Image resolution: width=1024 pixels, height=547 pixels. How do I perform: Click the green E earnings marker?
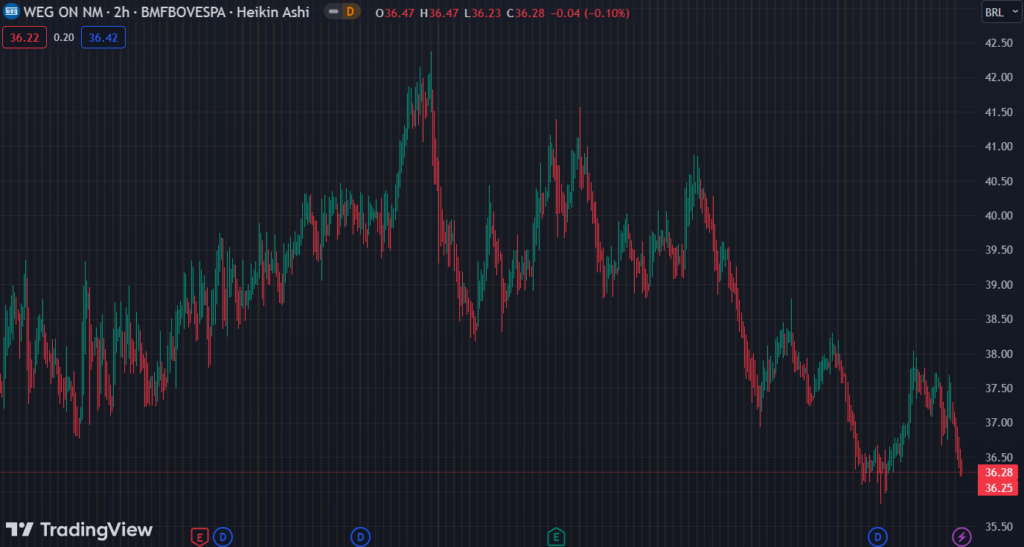coord(556,537)
